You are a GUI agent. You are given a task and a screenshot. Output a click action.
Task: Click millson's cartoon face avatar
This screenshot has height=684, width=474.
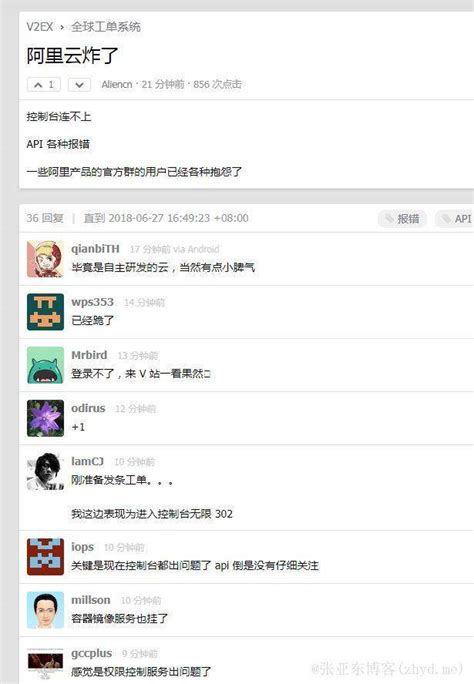click(45, 610)
